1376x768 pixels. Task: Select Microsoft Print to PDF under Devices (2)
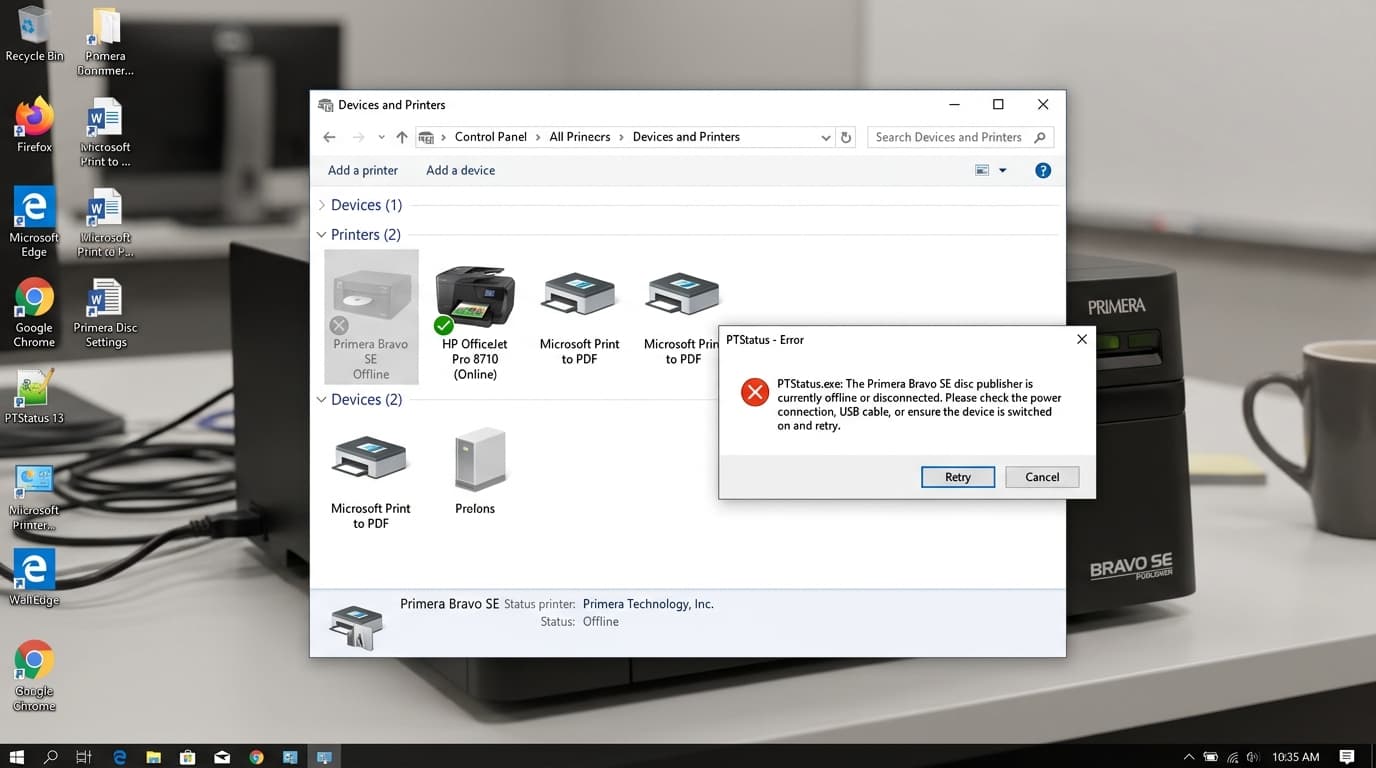(x=371, y=481)
